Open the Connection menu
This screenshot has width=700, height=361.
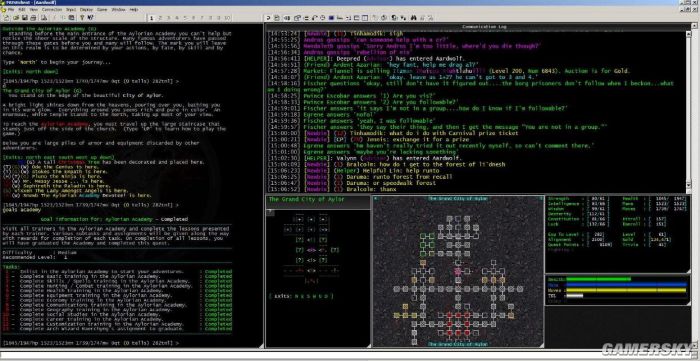(x=52, y=9)
